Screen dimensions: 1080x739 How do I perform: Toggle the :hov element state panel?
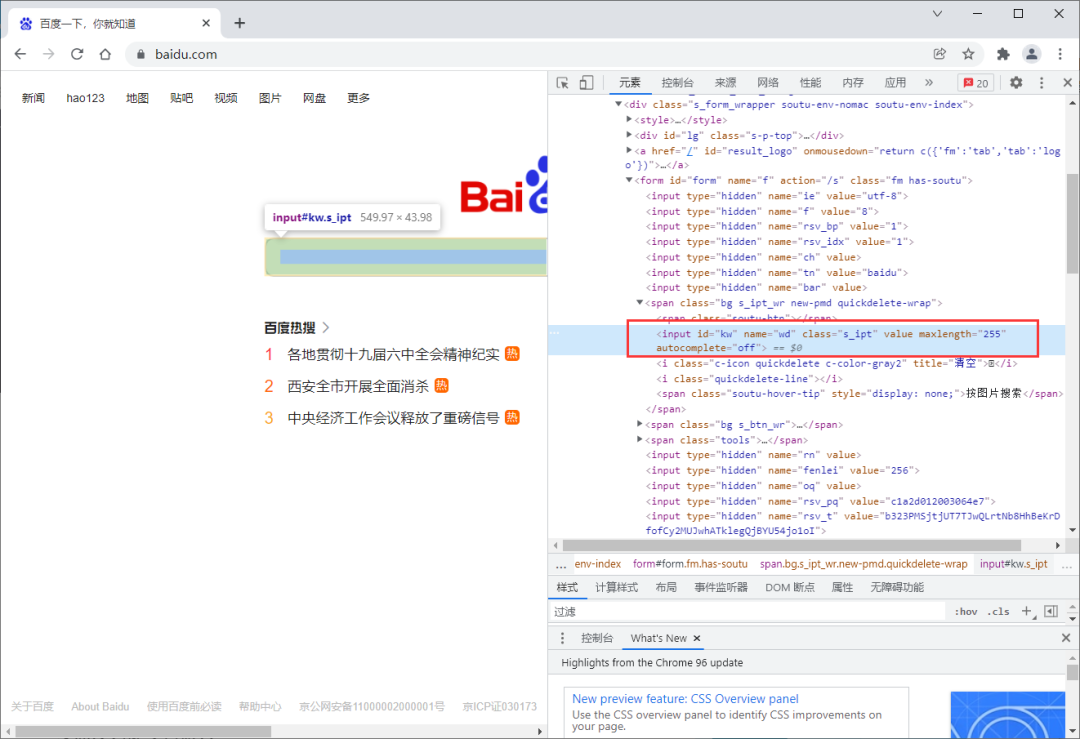(x=966, y=612)
